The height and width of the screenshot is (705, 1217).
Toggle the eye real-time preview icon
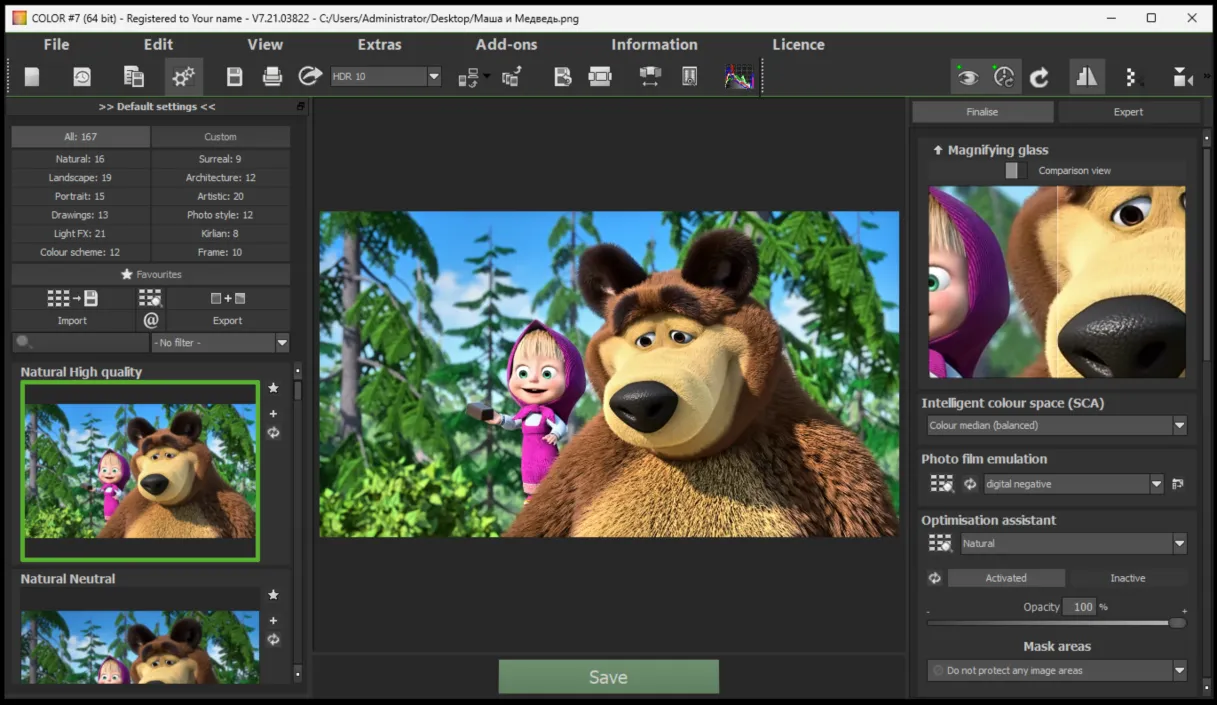click(x=967, y=77)
